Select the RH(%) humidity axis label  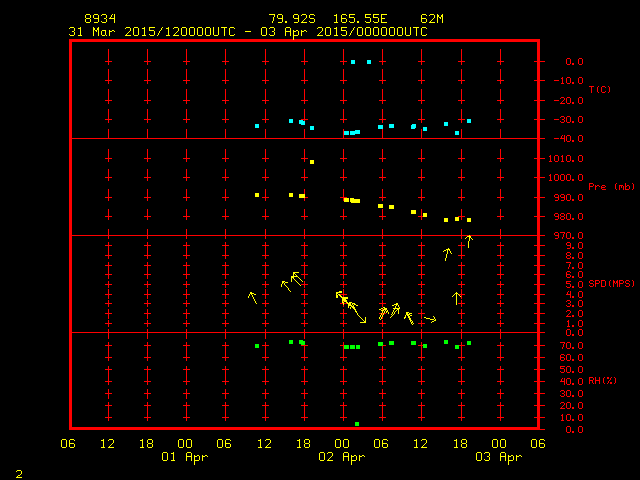601,381
